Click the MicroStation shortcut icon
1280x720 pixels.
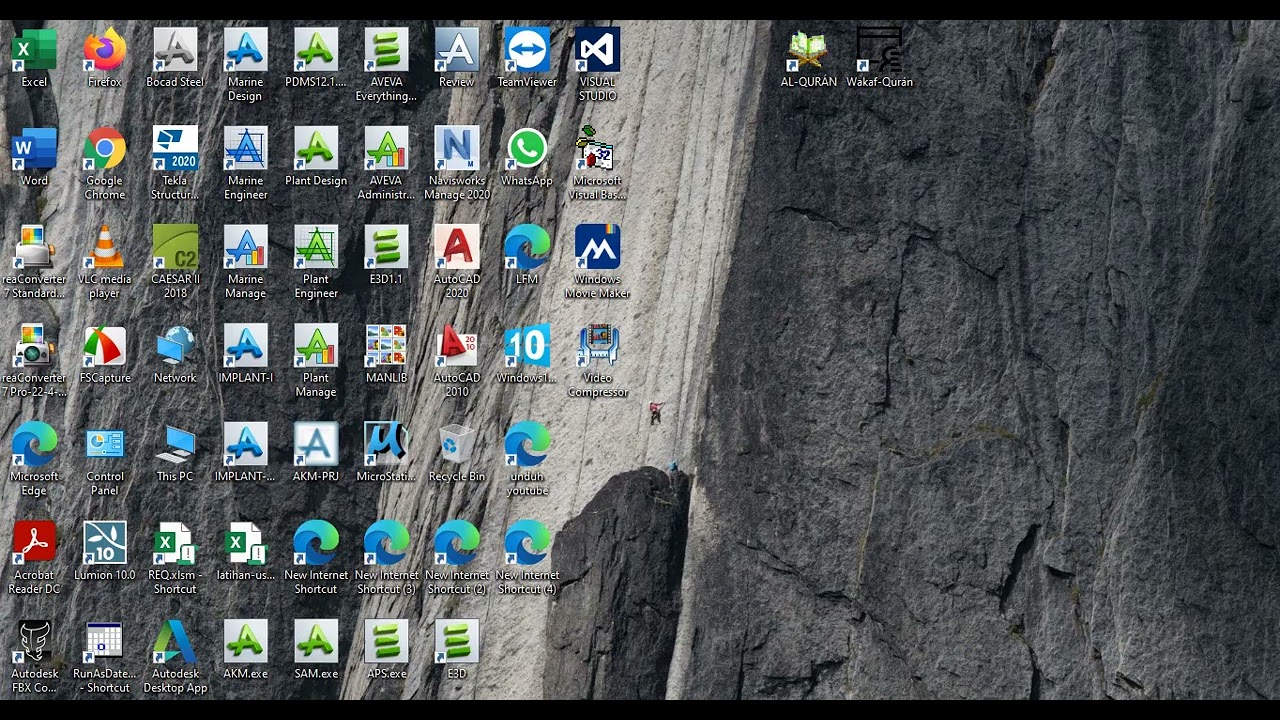pyautogui.click(x=386, y=445)
